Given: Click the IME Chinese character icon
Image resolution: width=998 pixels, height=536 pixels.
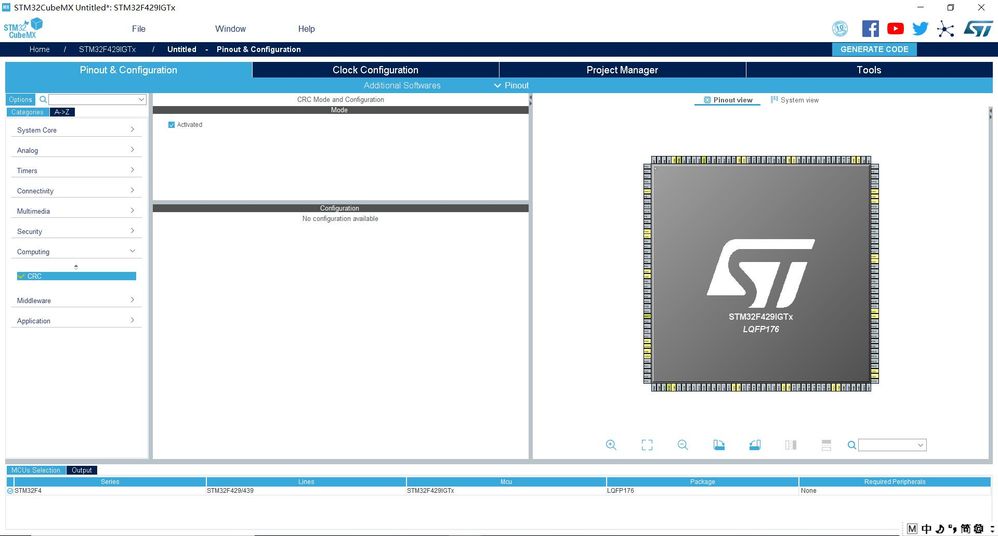Looking at the screenshot, I should coord(927,528).
